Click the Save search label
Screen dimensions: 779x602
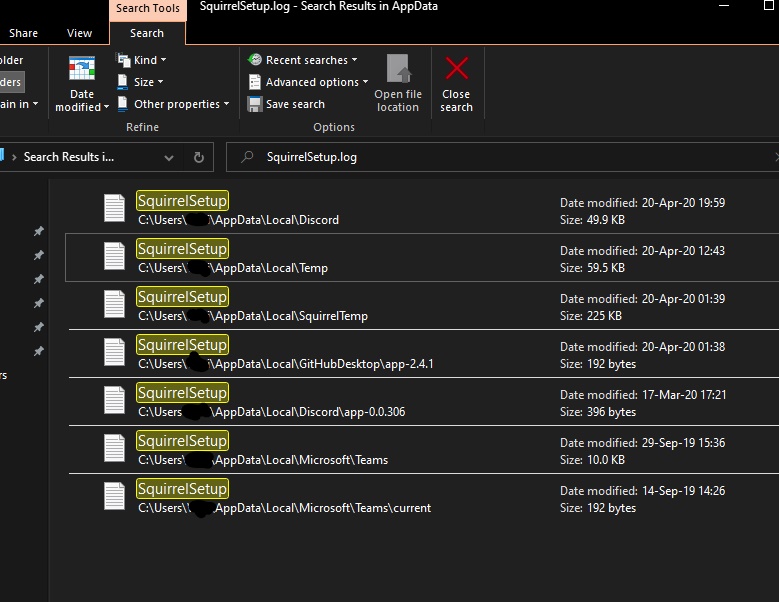coord(295,104)
